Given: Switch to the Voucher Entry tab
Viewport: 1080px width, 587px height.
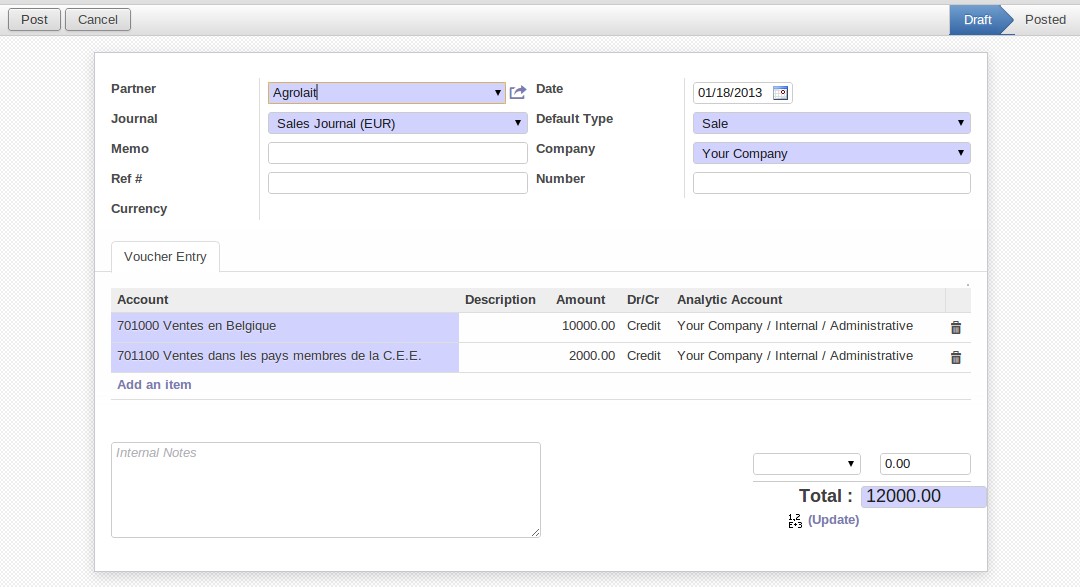Looking at the screenshot, I should coord(165,257).
